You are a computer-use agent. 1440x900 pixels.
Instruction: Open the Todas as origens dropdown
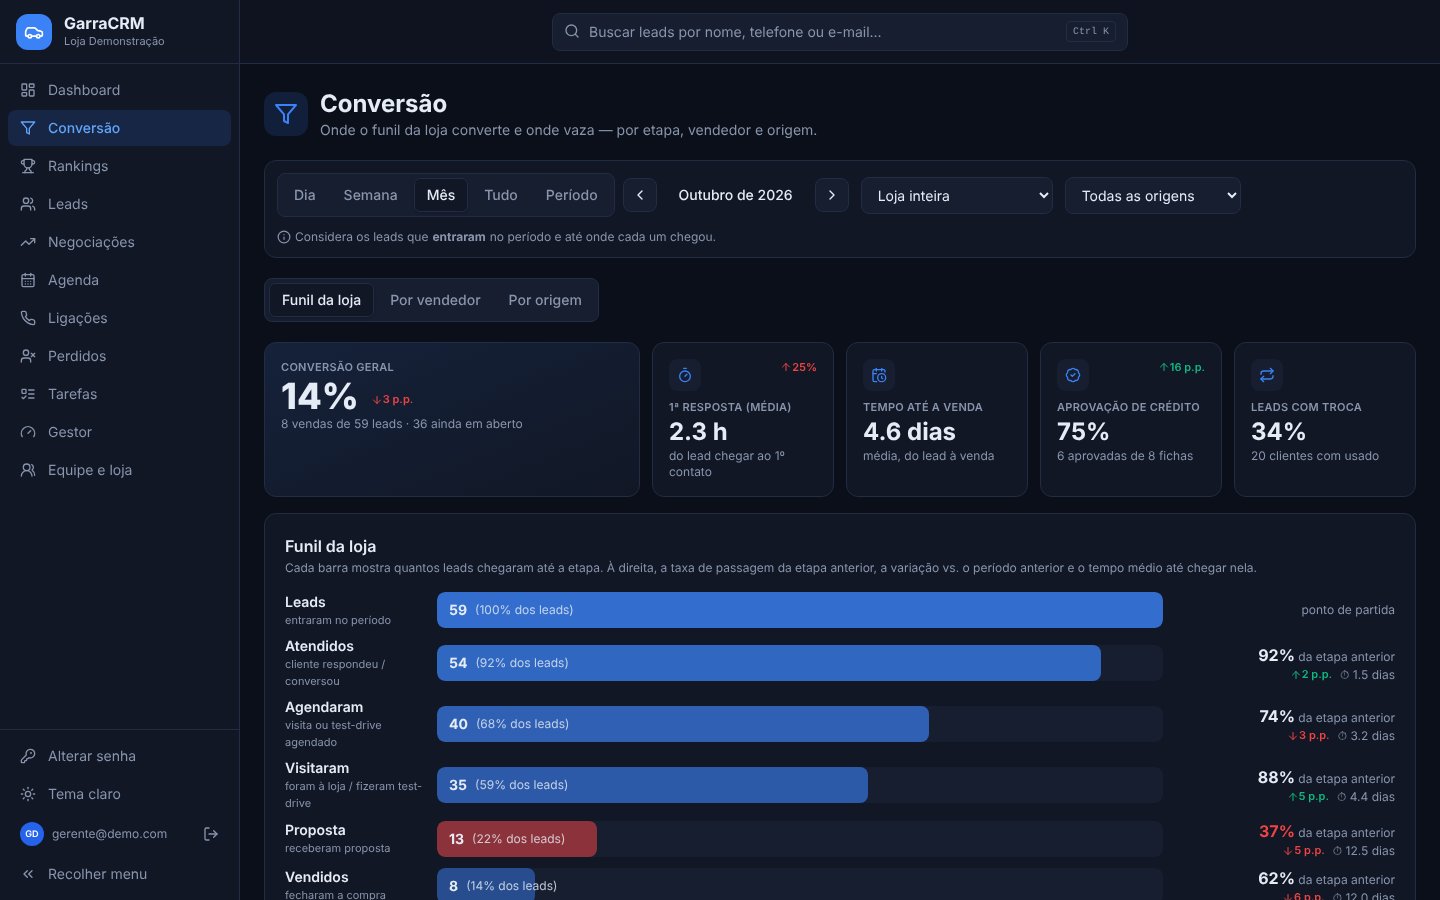(x=1153, y=196)
